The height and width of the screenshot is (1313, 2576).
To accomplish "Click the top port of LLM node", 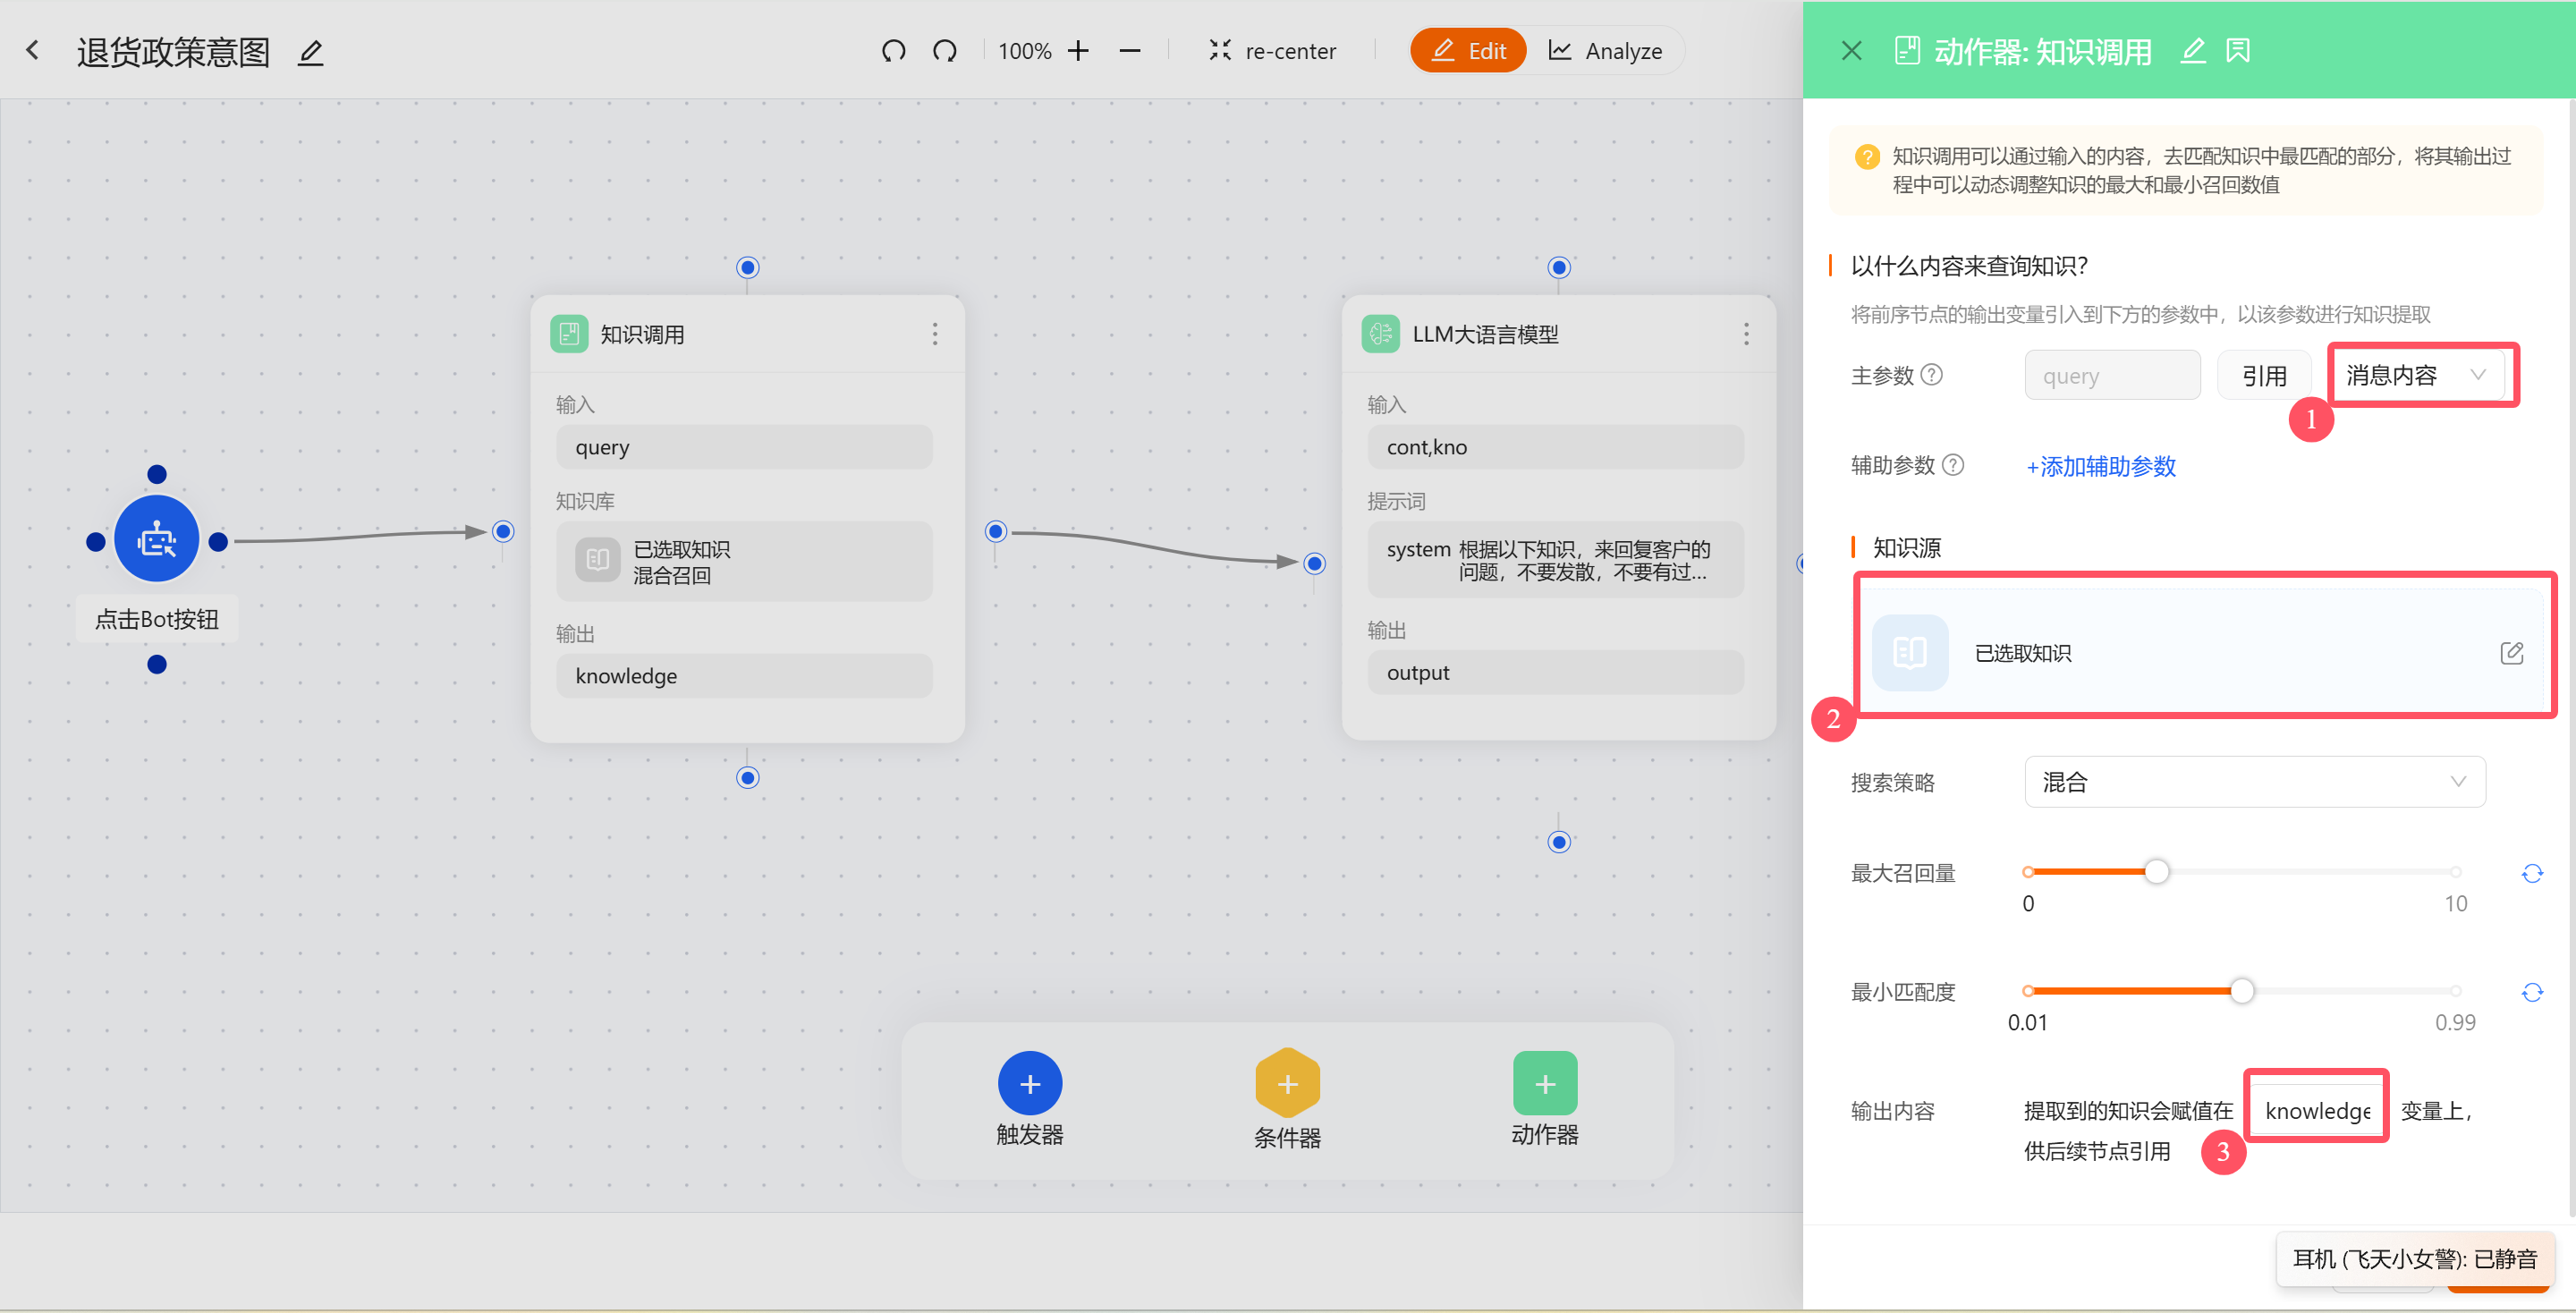I will pyautogui.click(x=1558, y=267).
